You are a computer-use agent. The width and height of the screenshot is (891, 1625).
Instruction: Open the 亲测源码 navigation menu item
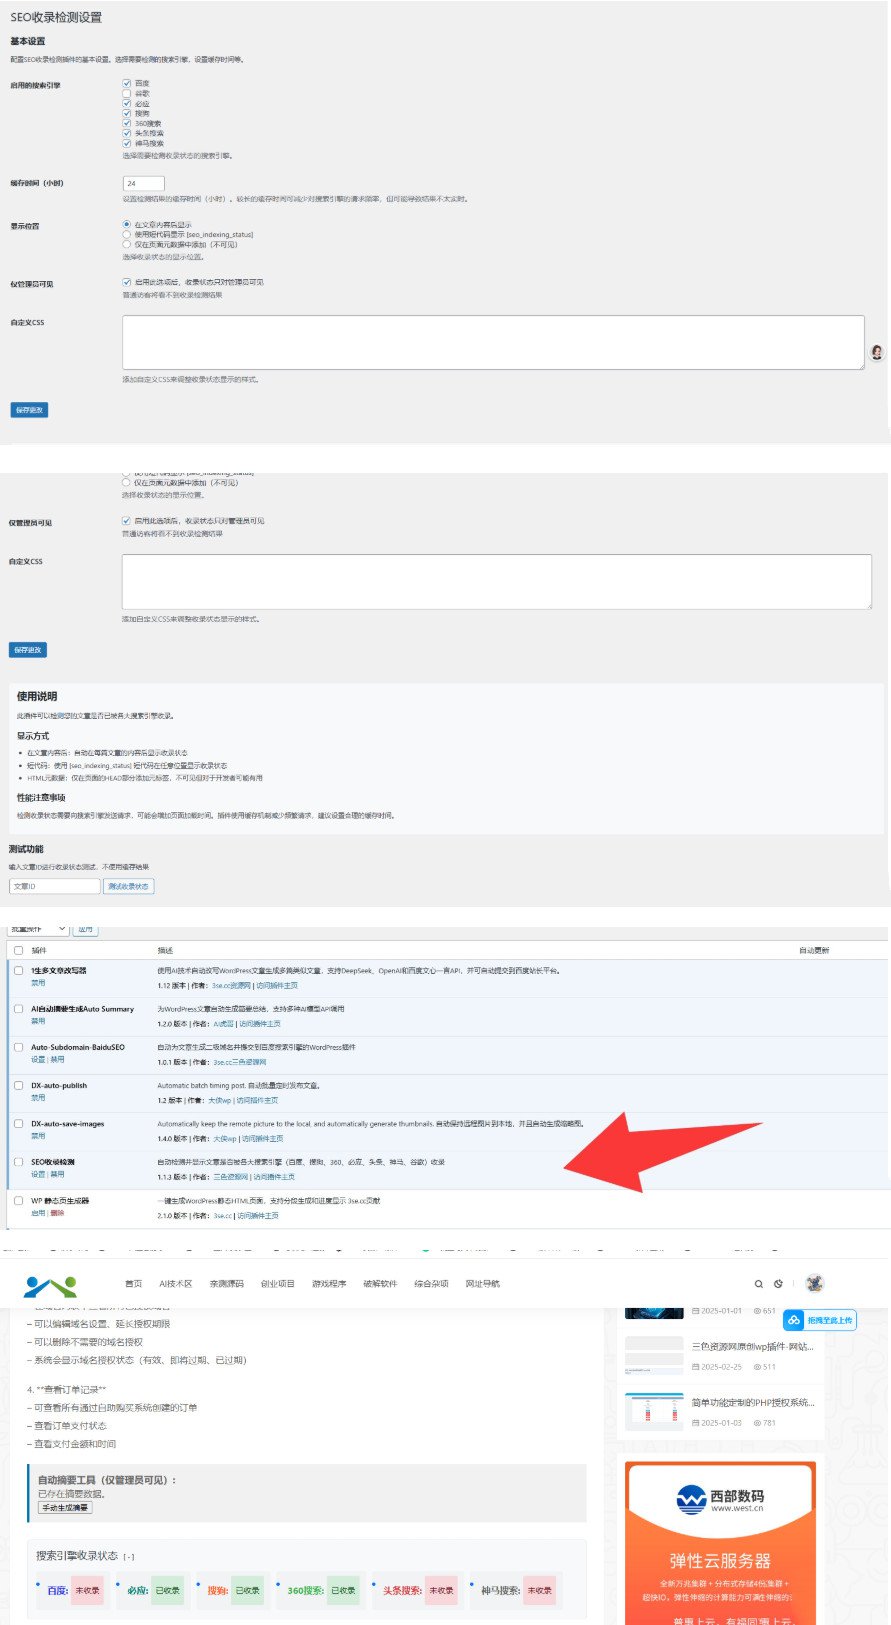point(226,1284)
